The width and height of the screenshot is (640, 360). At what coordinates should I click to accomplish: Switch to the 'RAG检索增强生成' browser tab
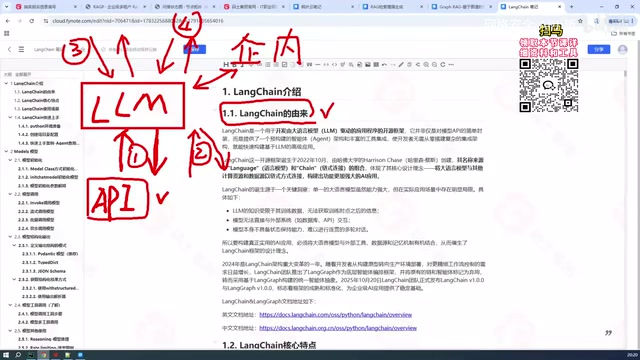[x=393, y=7]
